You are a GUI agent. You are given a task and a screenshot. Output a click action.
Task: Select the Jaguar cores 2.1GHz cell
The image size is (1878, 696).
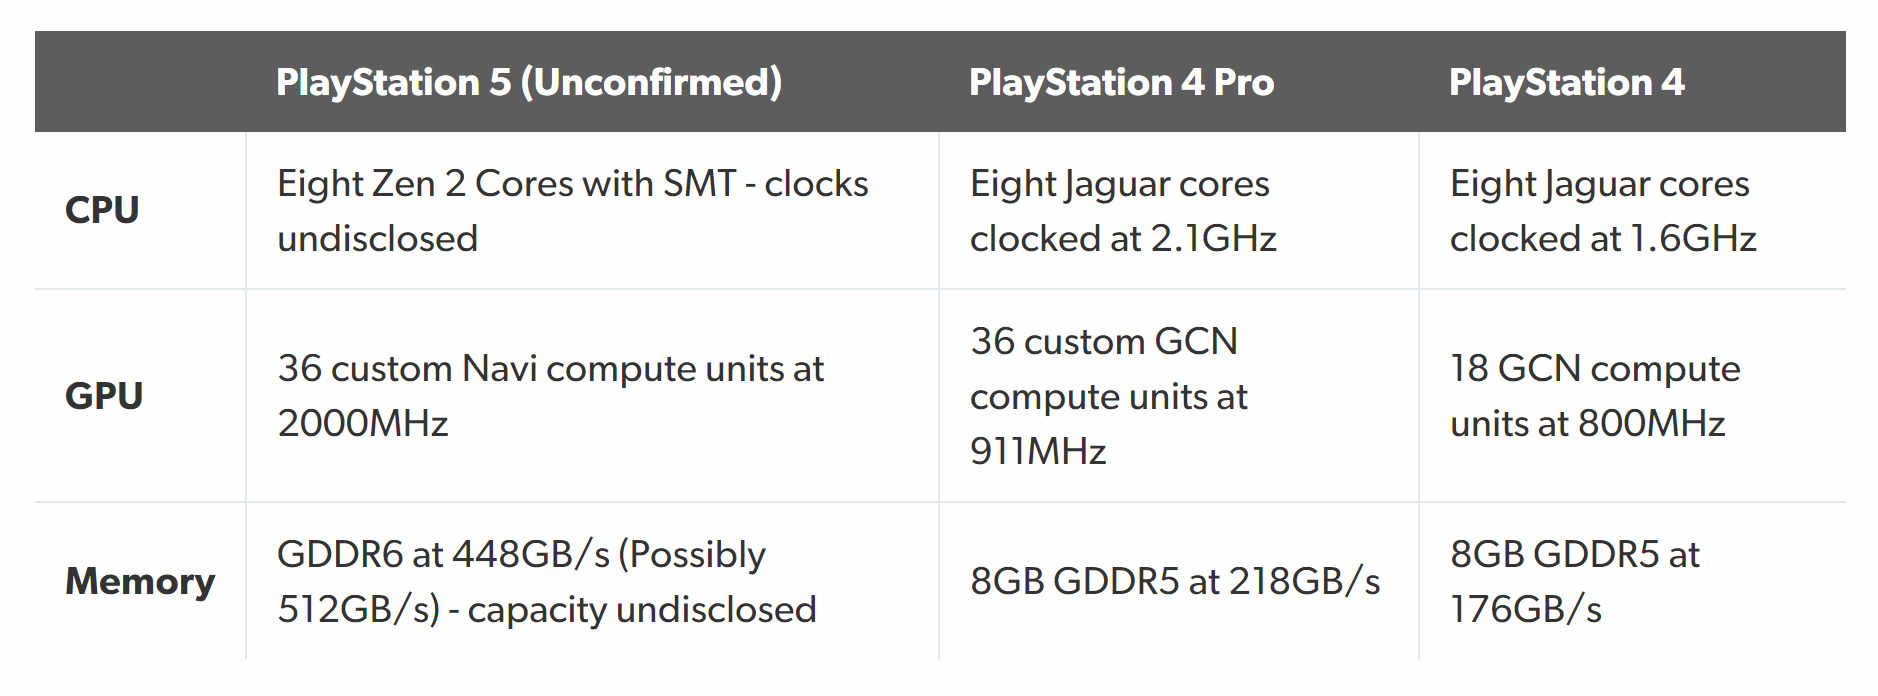tap(1122, 211)
